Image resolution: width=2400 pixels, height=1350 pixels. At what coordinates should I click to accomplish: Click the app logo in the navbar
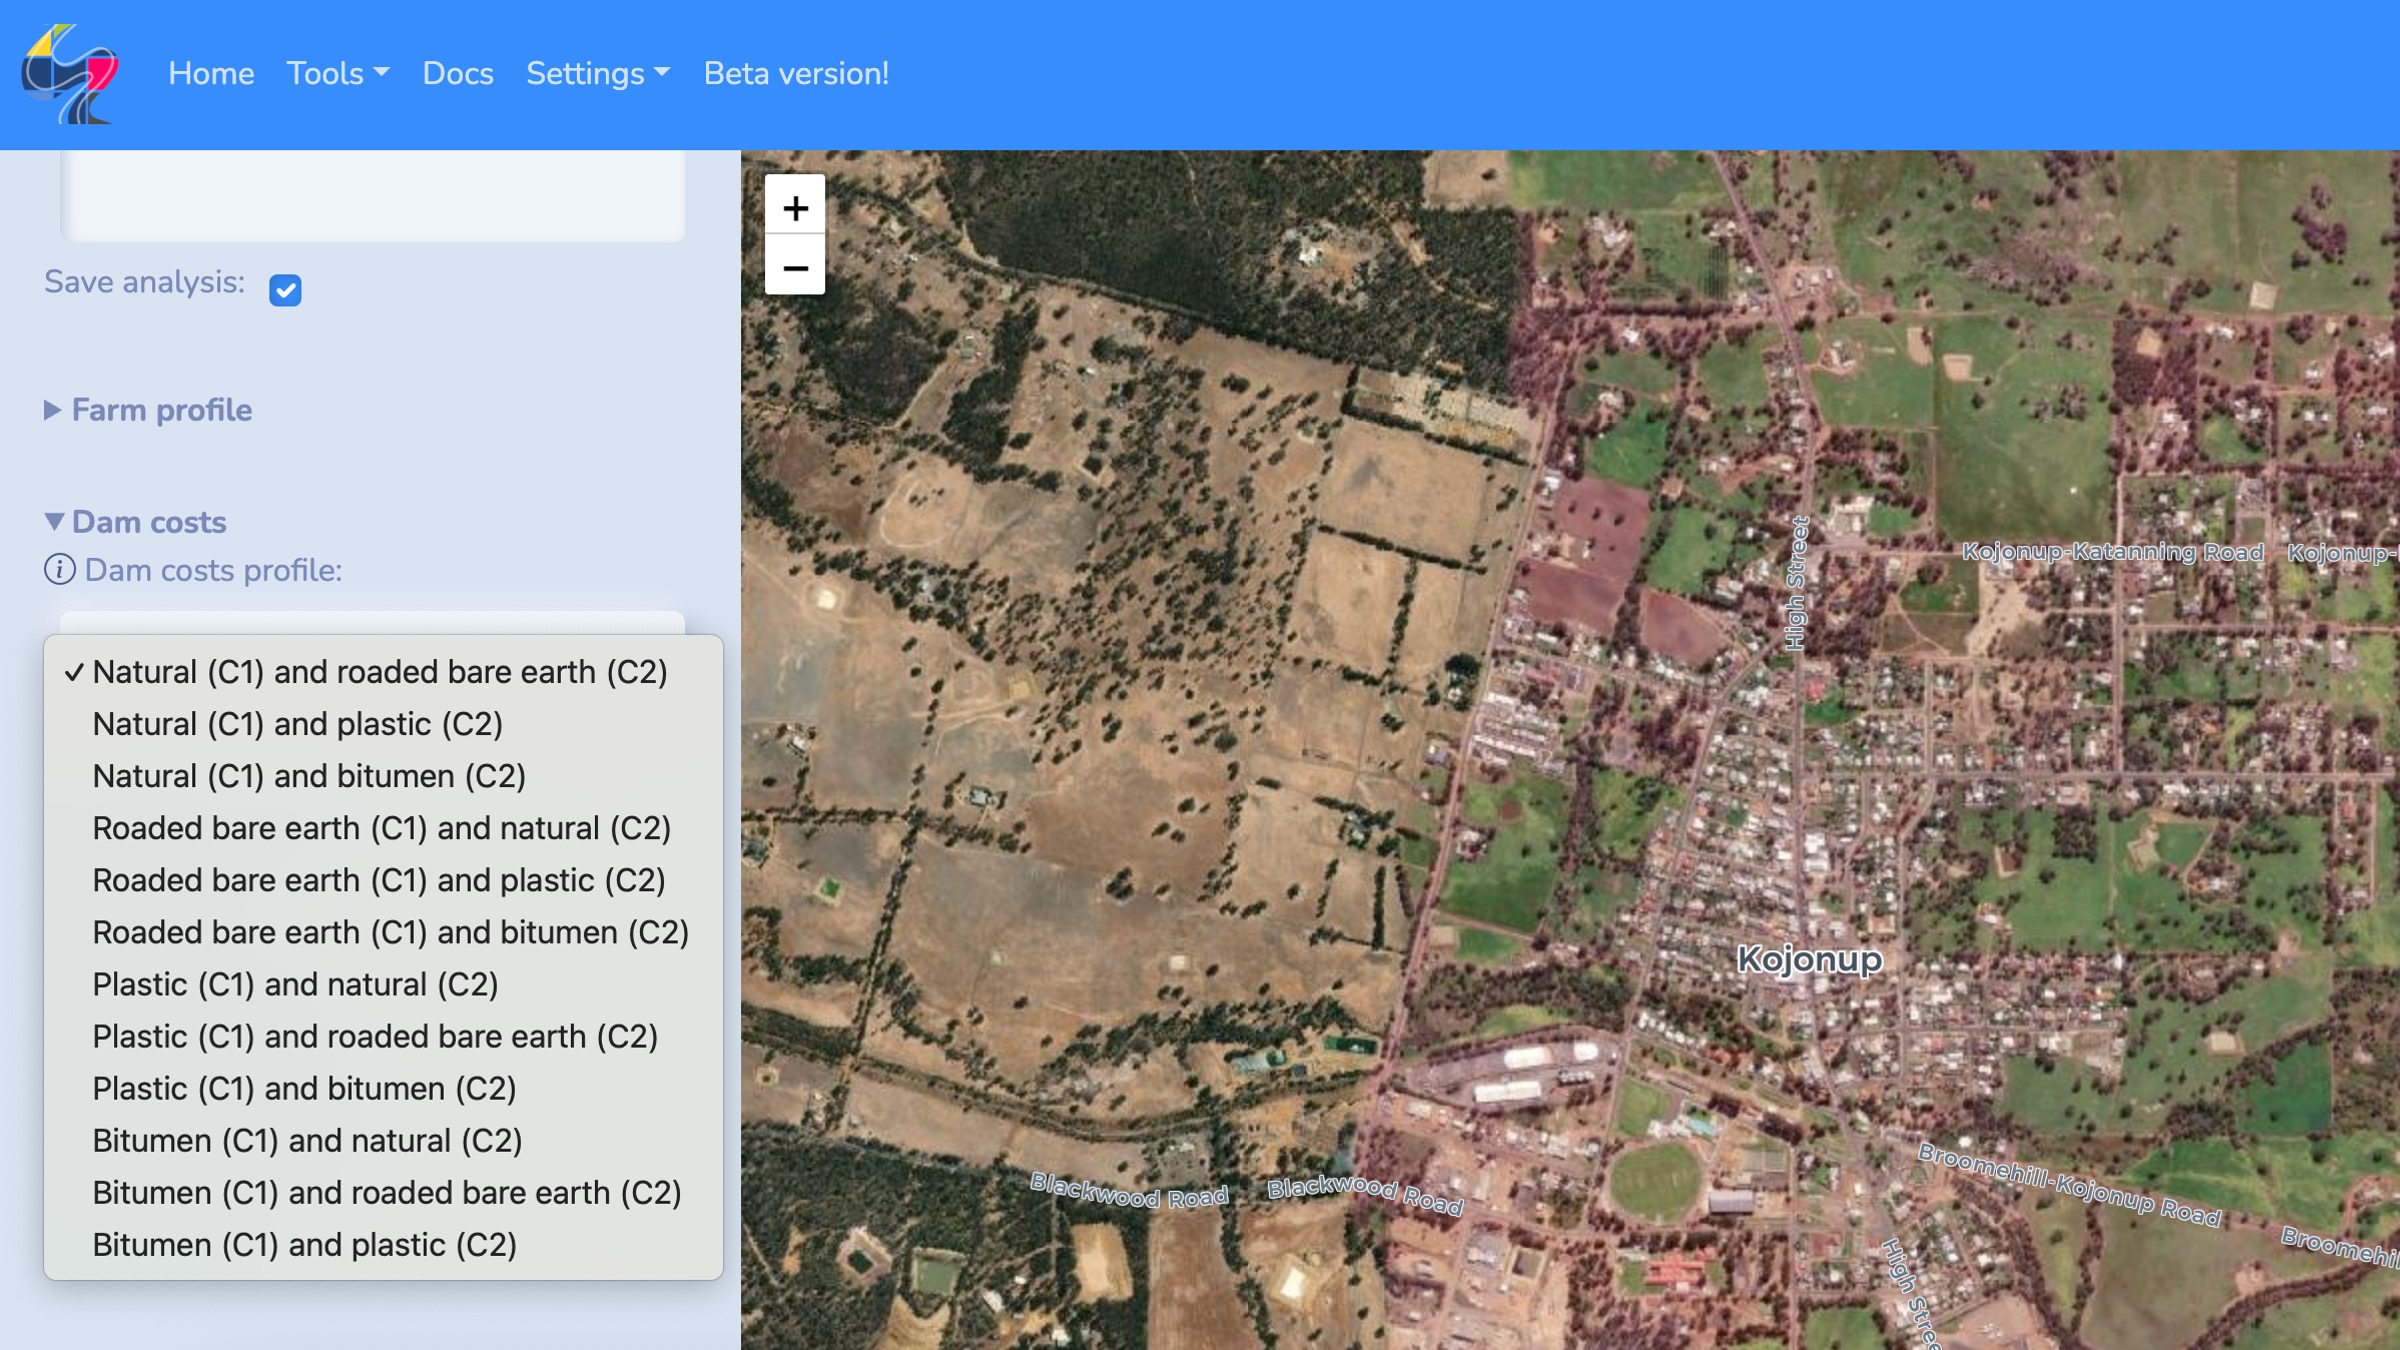(x=70, y=74)
